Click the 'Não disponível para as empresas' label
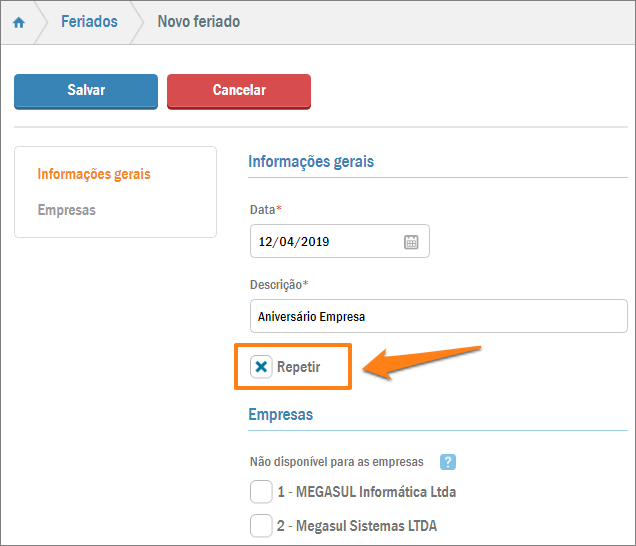This screenshot has width=636, height=546. (336, 462)
